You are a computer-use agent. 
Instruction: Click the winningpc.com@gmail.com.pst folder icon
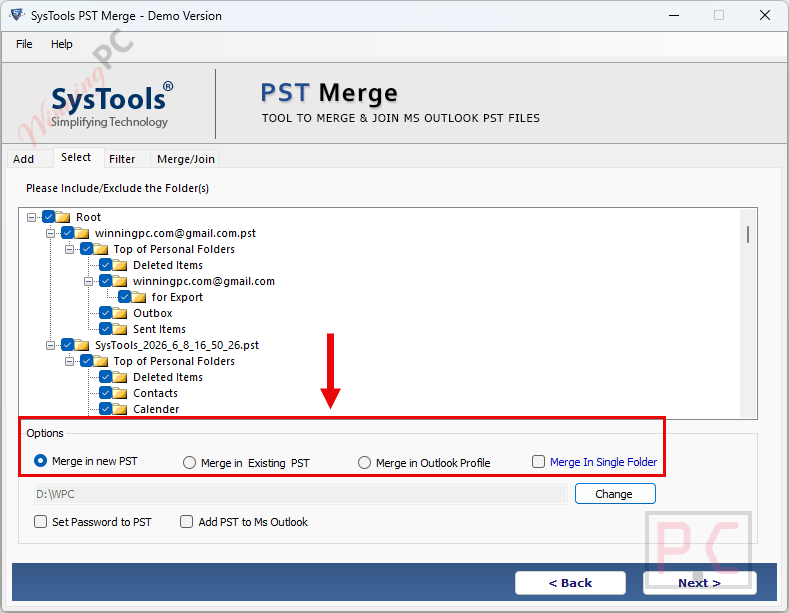(82, 234)
